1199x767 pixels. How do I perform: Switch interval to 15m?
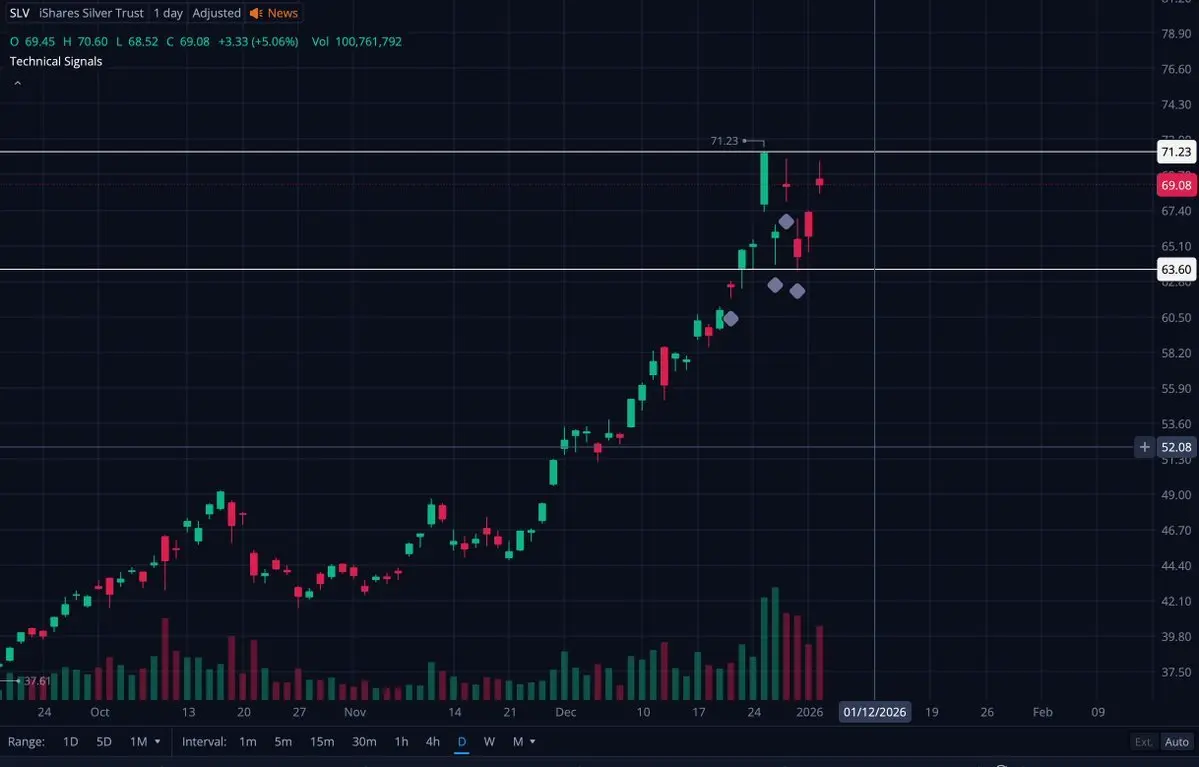[x=322, y=742]
